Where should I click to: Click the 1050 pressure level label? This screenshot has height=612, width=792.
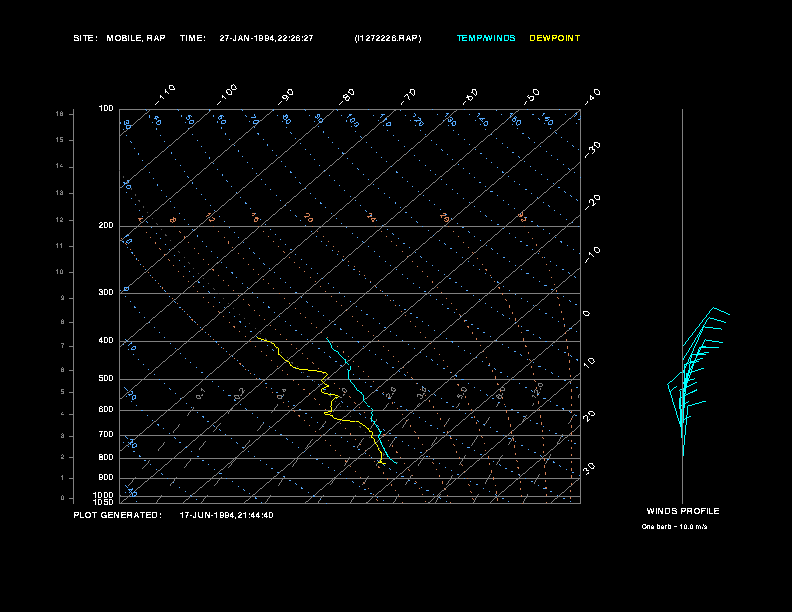tap(103, 502)
